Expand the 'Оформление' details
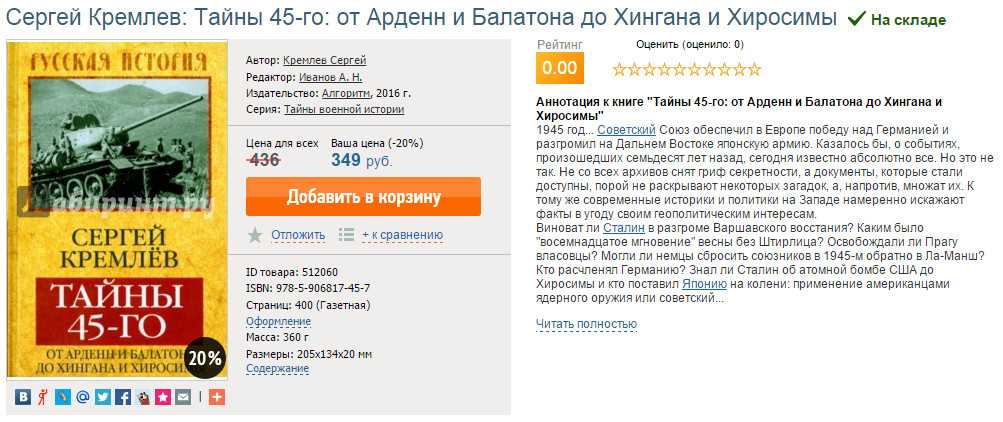 pos(278,321)
